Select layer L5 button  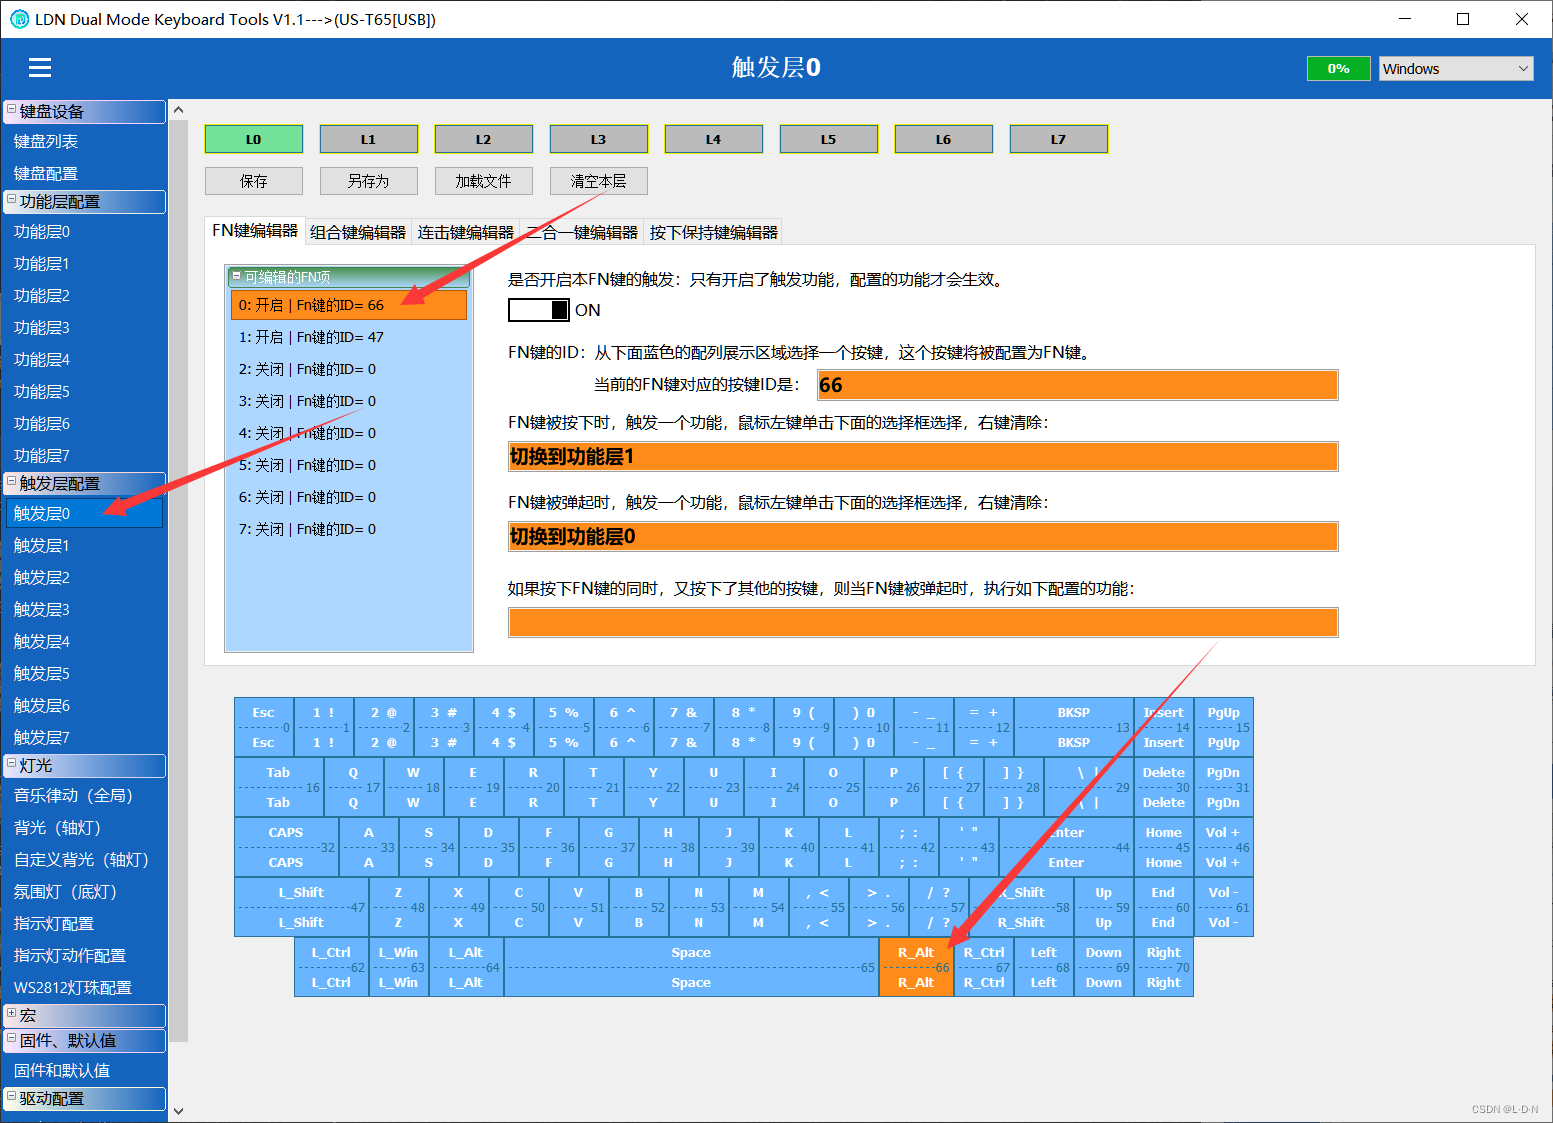(829, 139)
